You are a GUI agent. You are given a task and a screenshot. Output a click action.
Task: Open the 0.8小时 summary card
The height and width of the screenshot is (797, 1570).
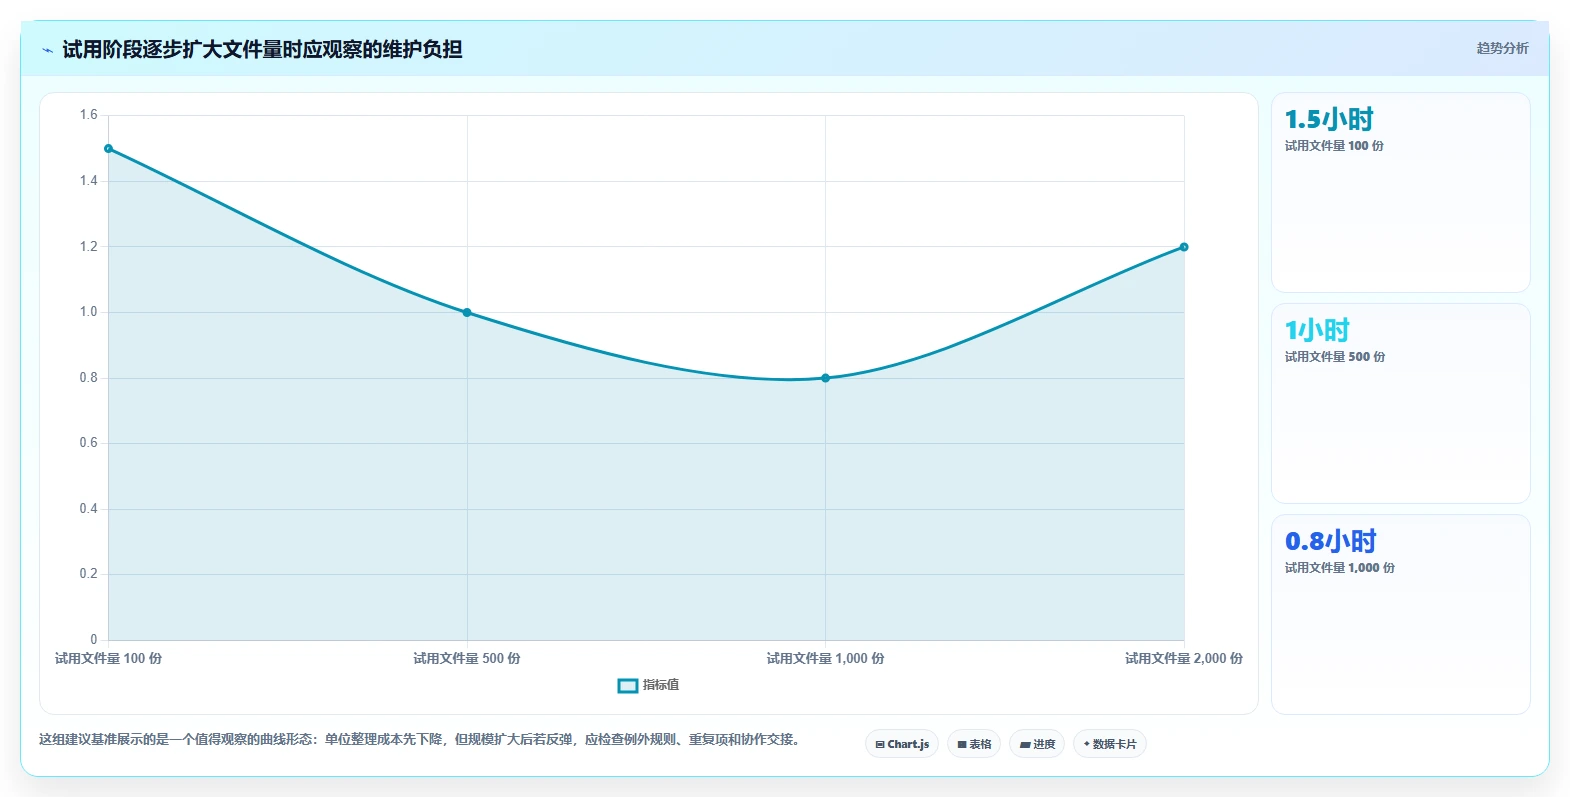(1400, 615)
